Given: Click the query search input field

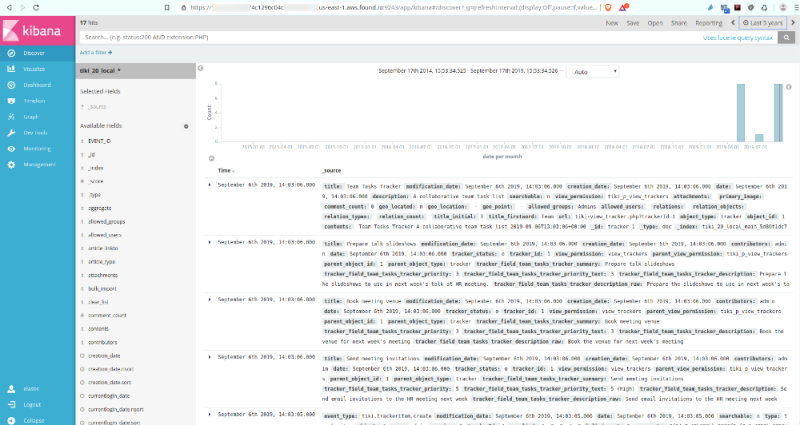Looking at the screenshot, I should (x=388, y=37).
